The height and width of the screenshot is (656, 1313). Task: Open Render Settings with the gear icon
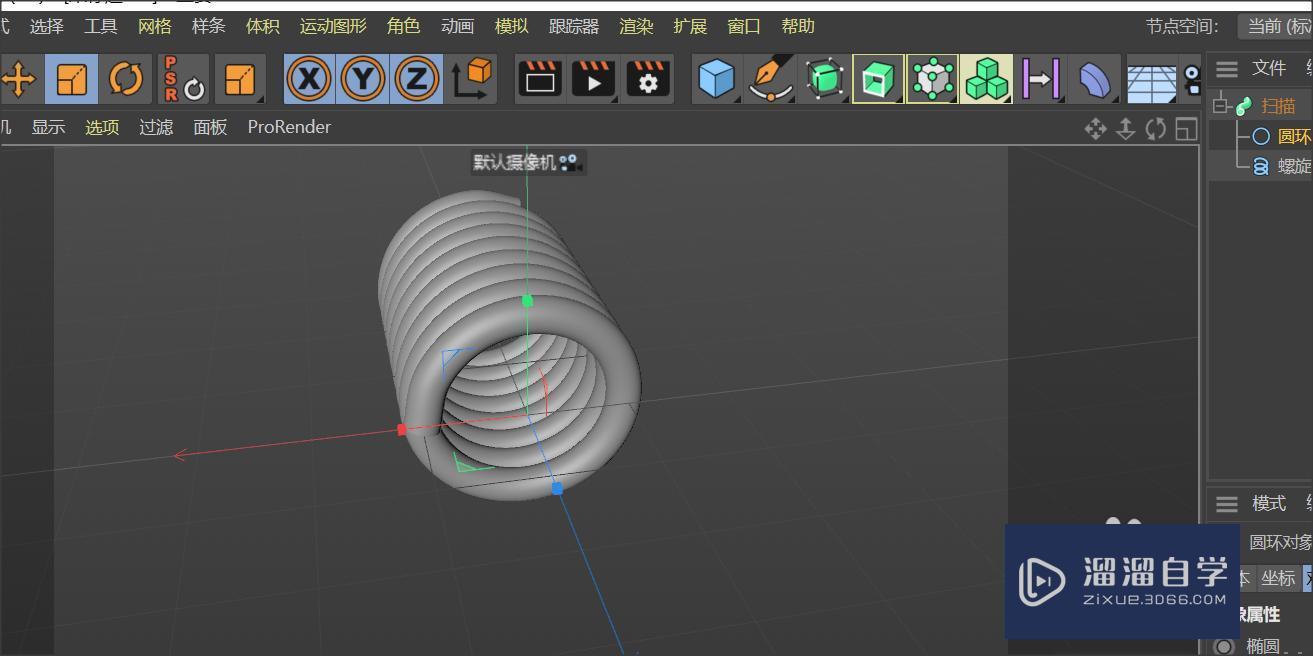pos(647,78)
